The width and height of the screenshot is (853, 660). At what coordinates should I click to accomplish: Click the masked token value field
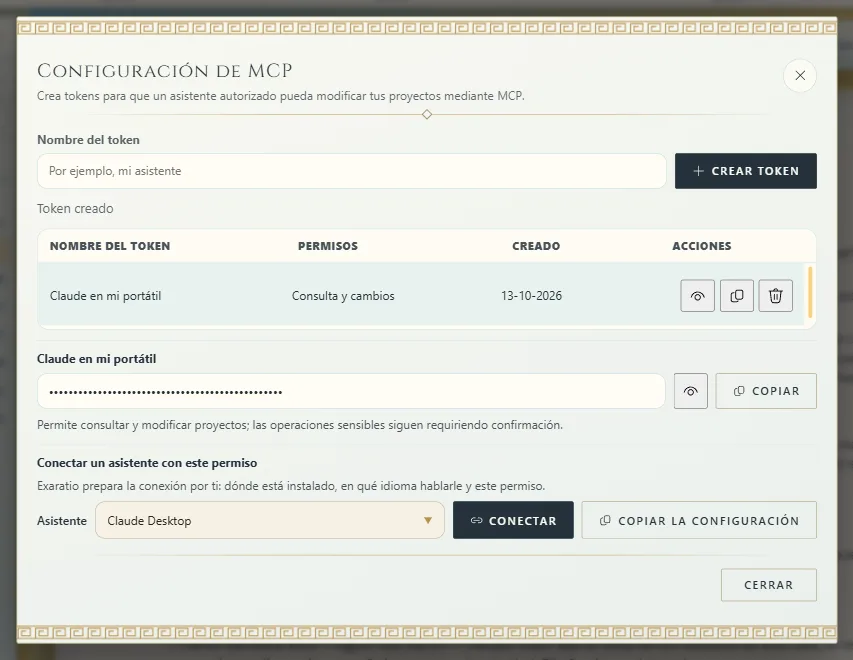(x=351, y=391)
